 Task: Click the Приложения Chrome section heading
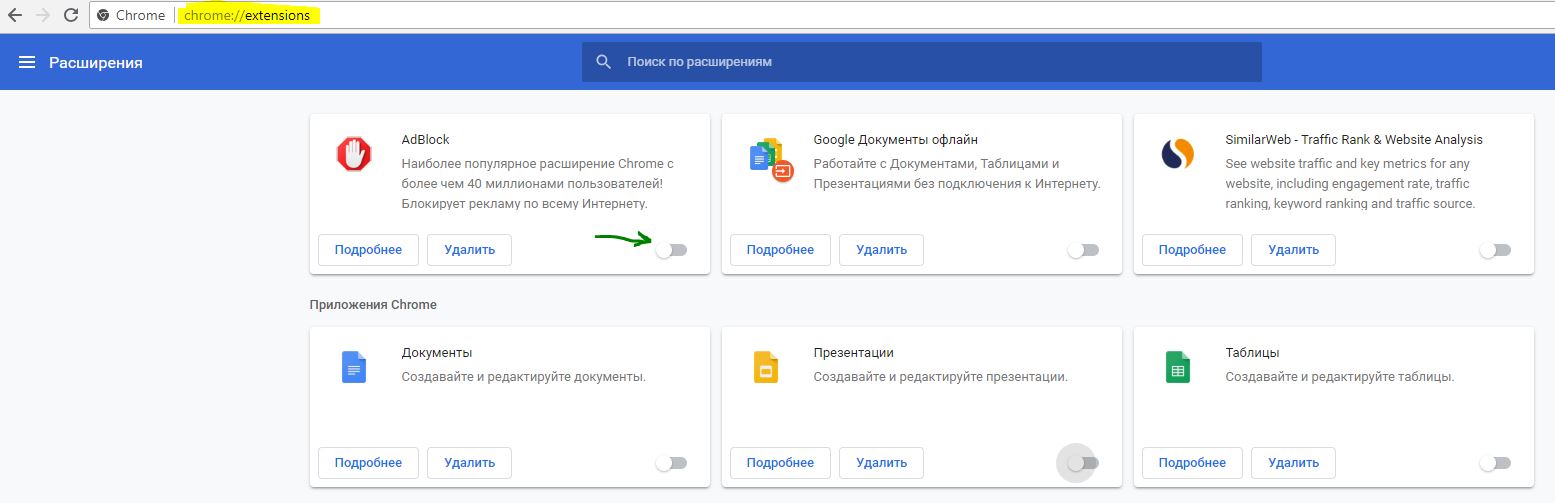[373, 304]
